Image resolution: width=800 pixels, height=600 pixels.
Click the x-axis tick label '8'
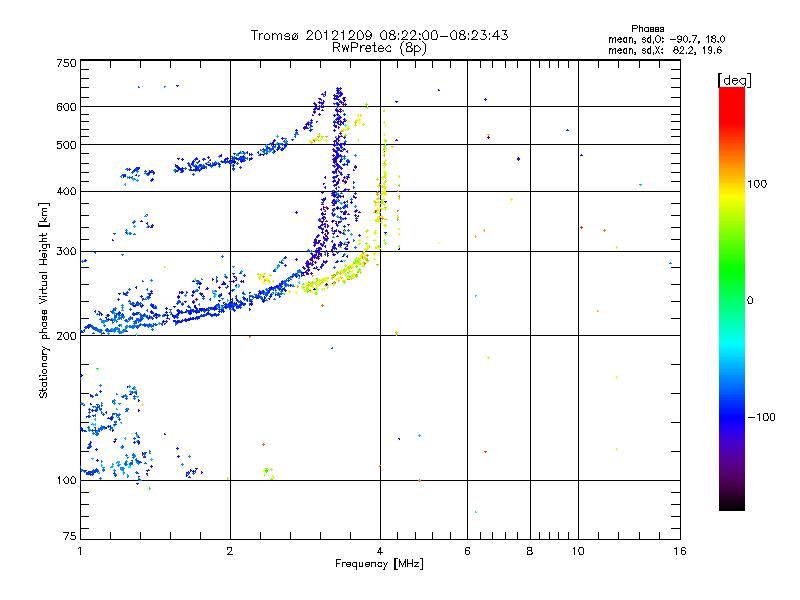pyautogui.click(x=530, y=551)
